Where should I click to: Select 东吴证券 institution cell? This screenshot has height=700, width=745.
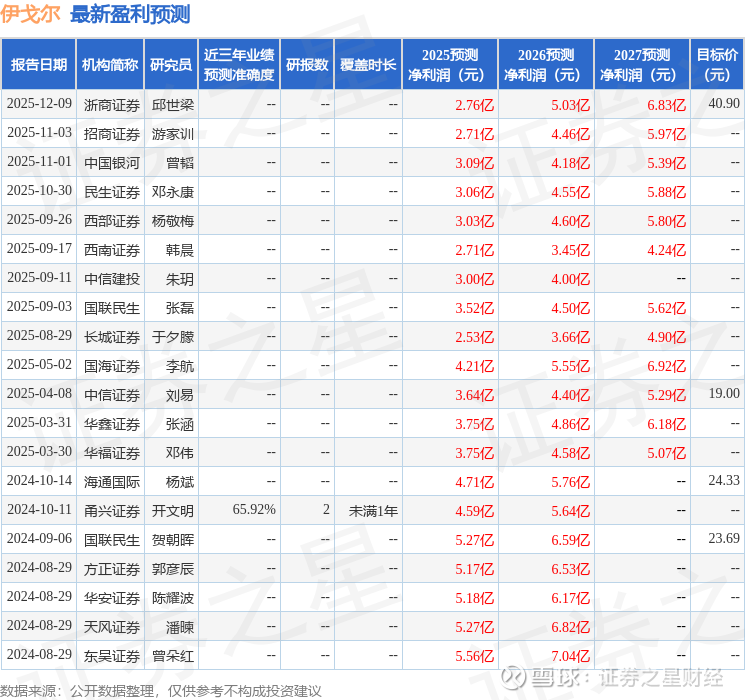coord(112,655)
